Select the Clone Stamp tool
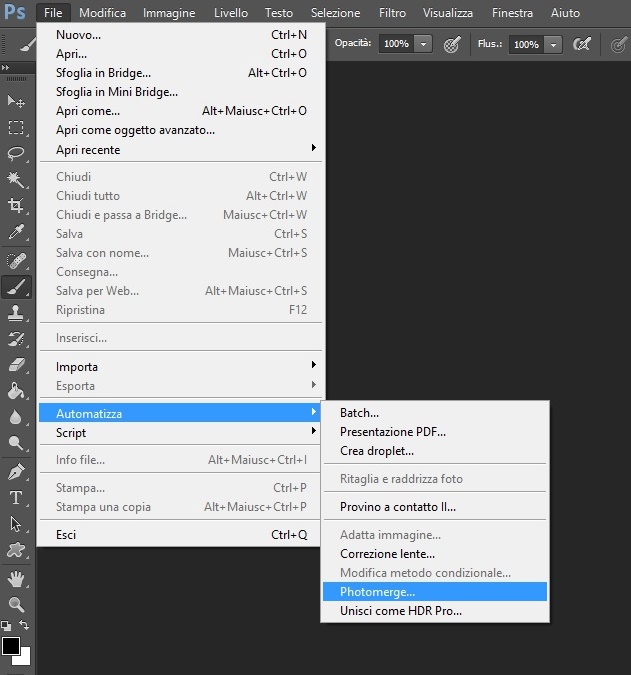This screenshot has height=675, width=631. pyautogui.click(x=16, y=313)
